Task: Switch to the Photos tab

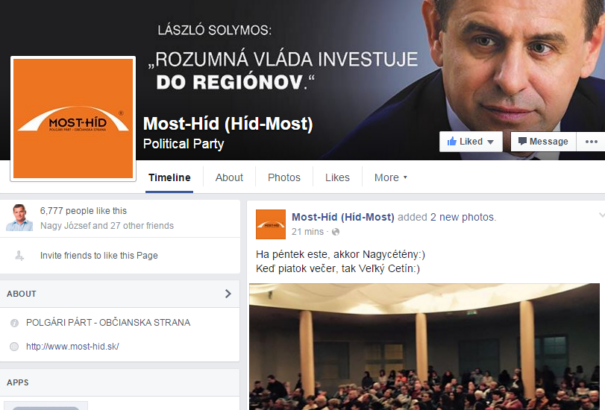Action: (x=284, y=177)
